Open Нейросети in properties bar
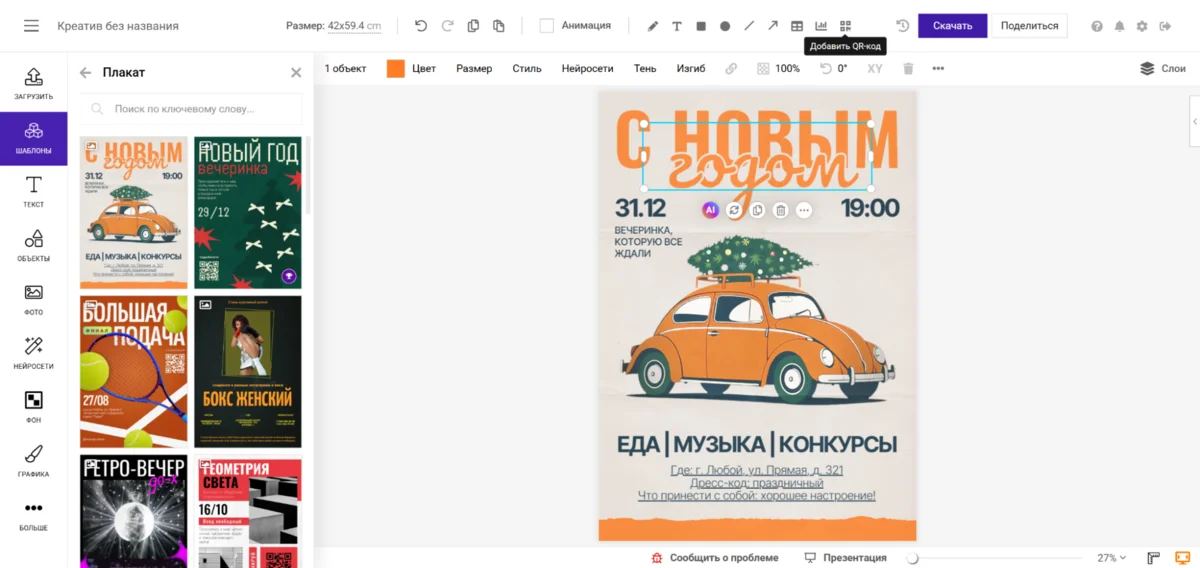Image resolution: width=1200 pixels, height=568 pixels. tap(588, 69)
